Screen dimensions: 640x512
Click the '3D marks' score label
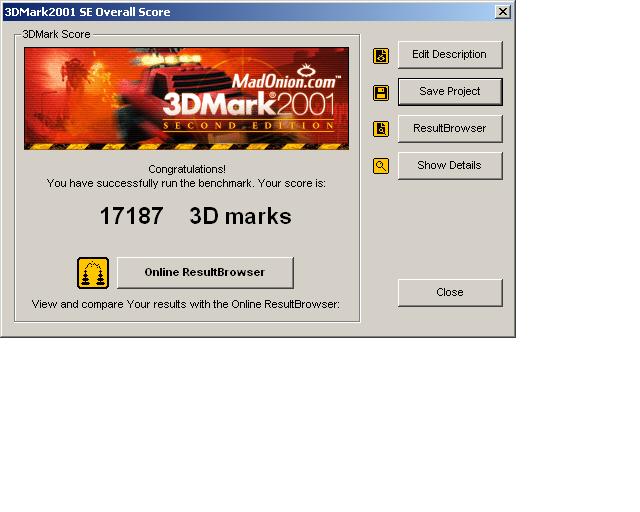tap(240, 216)
